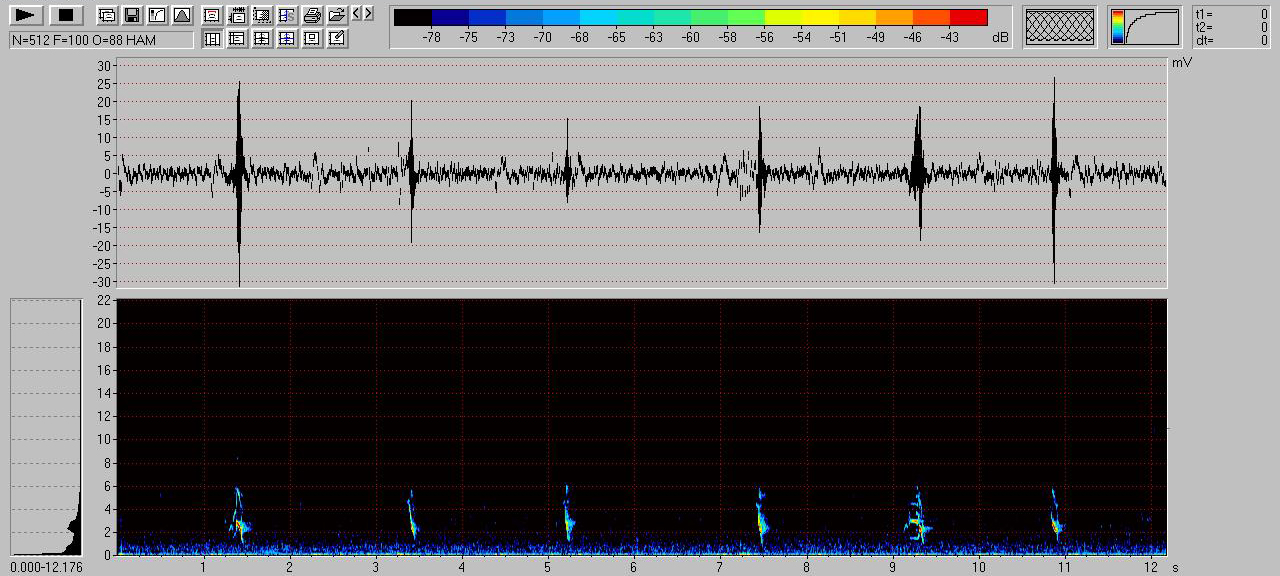Go to previous section with left arrow
This screenshot has width=1280, height=576.
[x=357, y=13]
